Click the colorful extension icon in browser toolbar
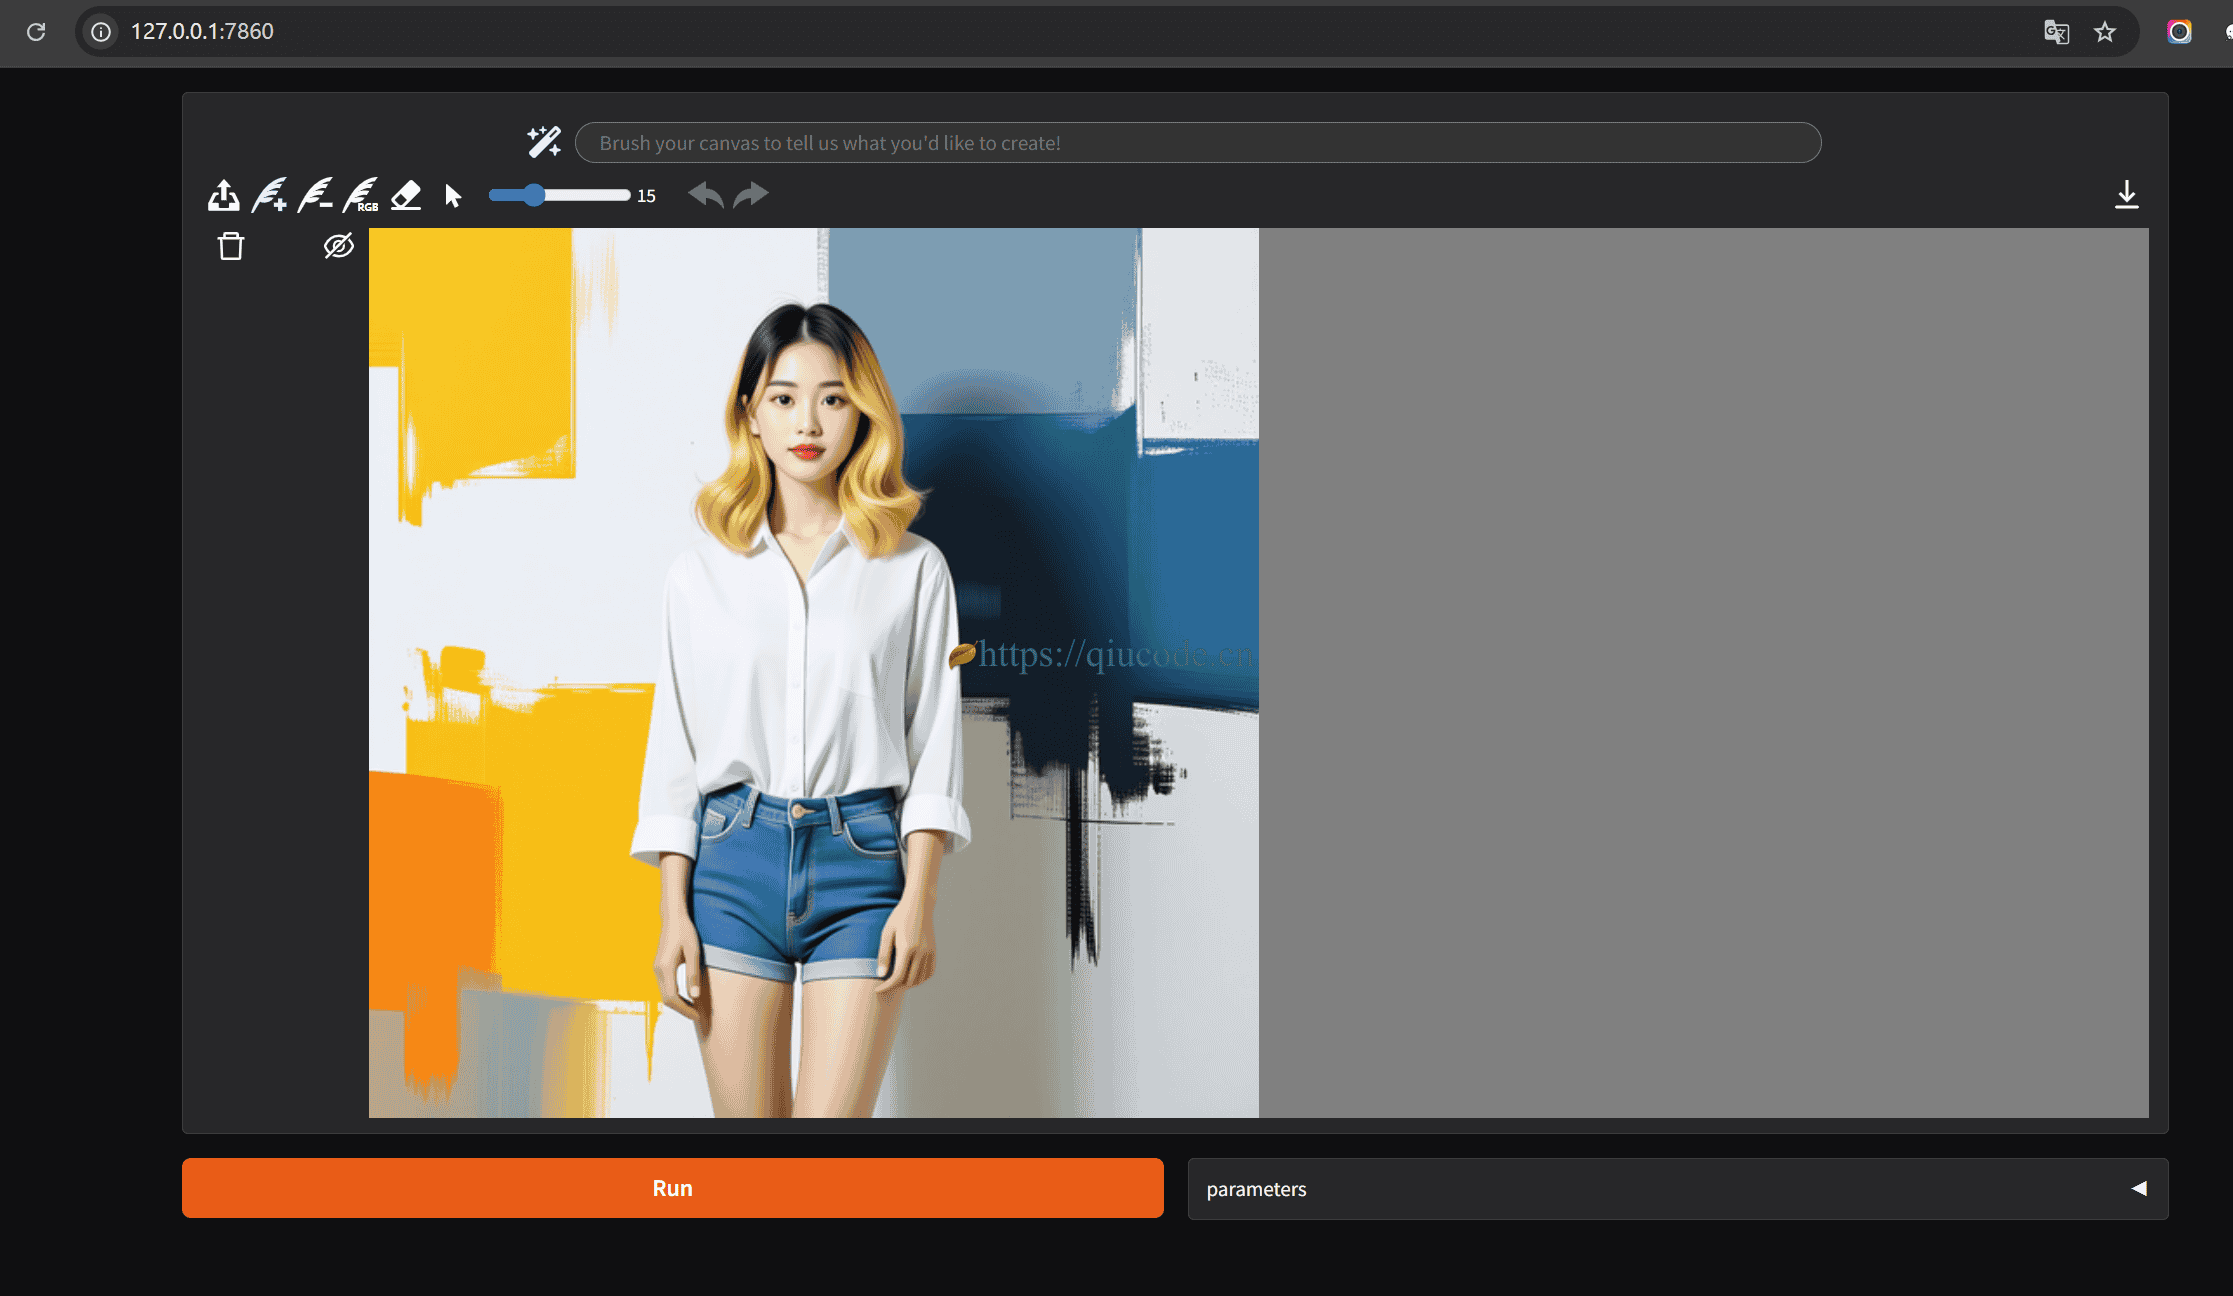 [2180, 32]
